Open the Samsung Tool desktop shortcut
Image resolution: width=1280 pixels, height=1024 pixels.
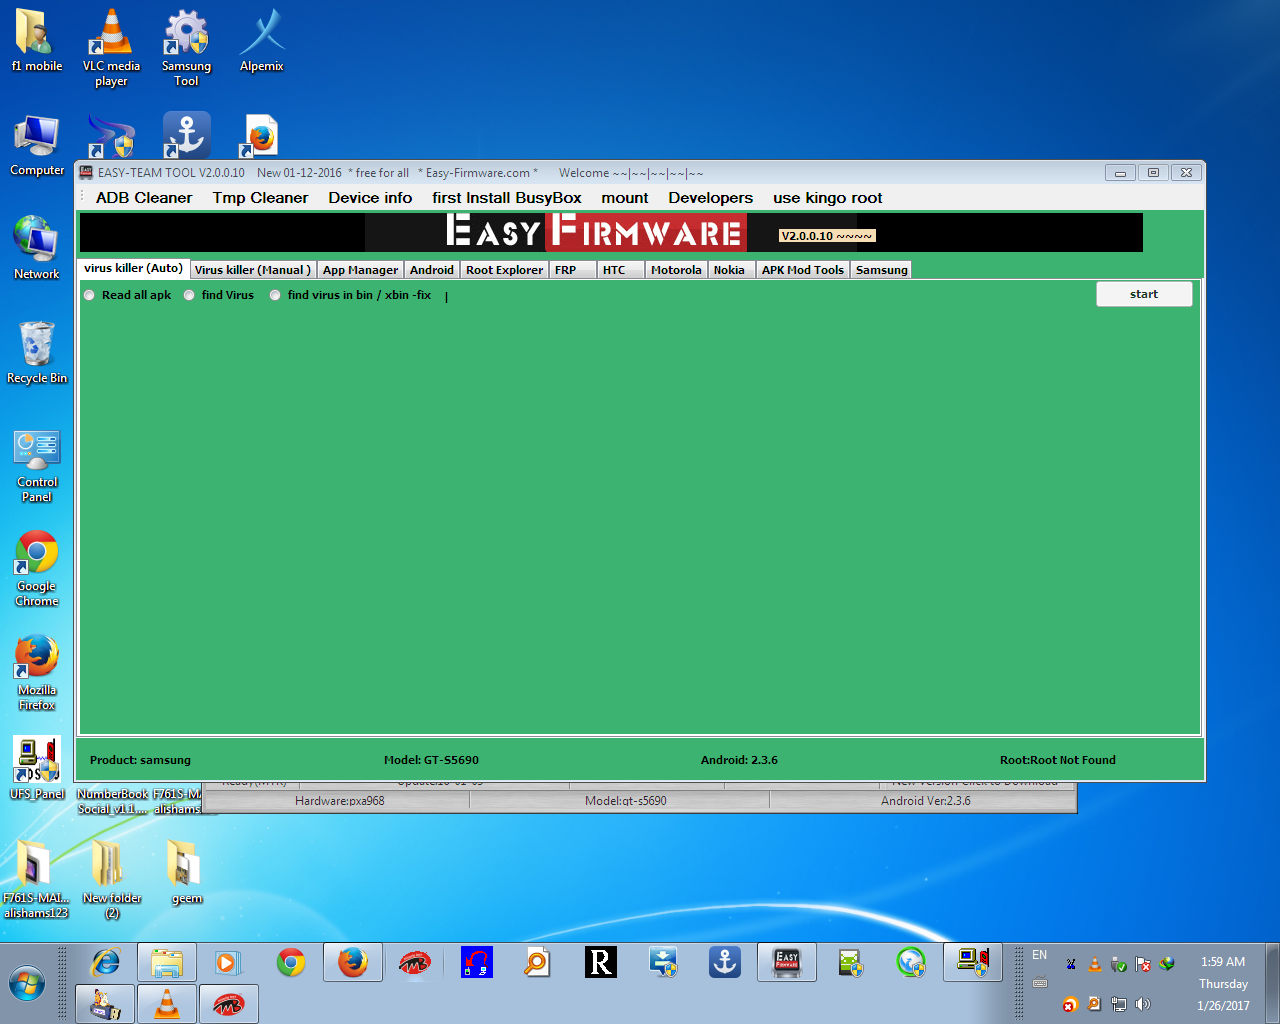tap(186, 48)
